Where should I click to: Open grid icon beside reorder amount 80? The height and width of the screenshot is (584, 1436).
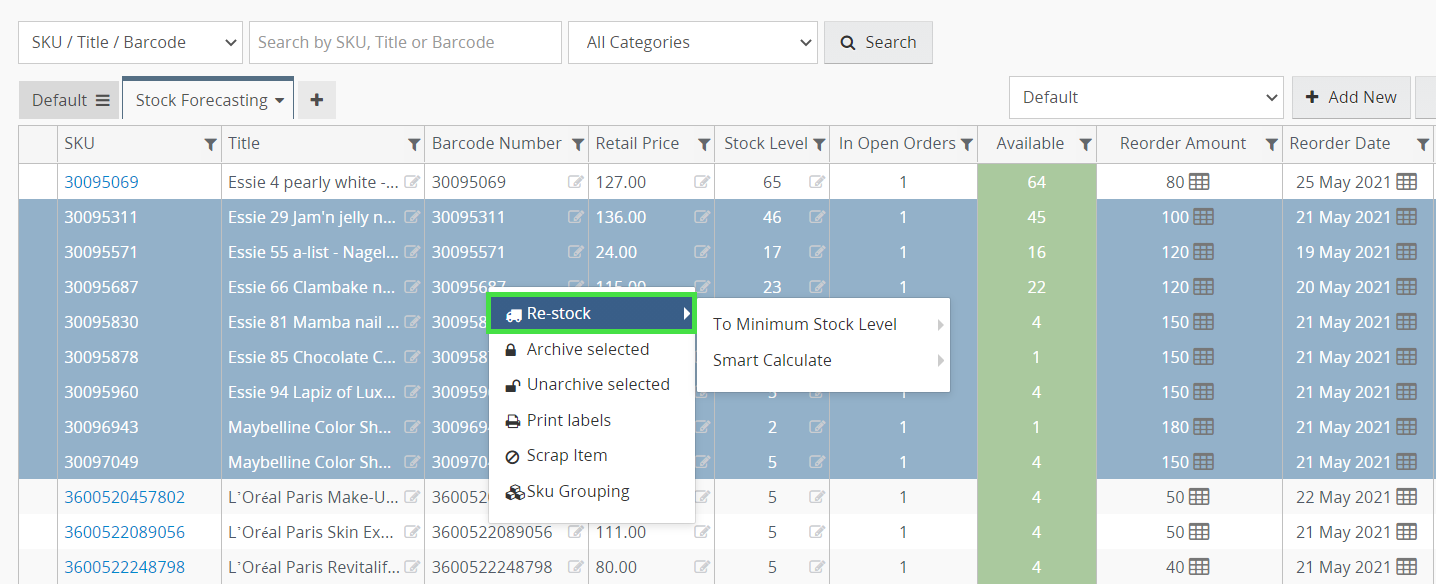pyautogui.click(x=1200, y=182)
